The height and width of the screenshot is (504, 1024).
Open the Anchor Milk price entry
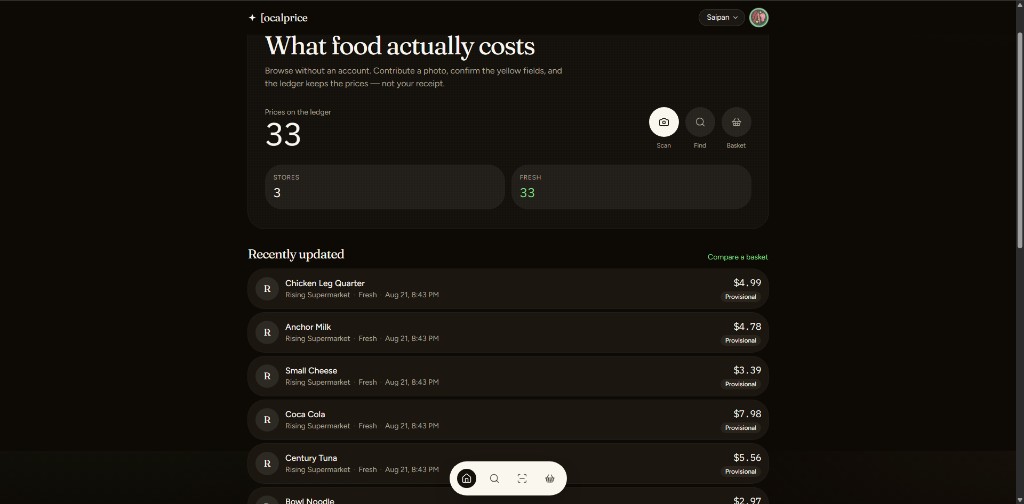tap(508, 332)
